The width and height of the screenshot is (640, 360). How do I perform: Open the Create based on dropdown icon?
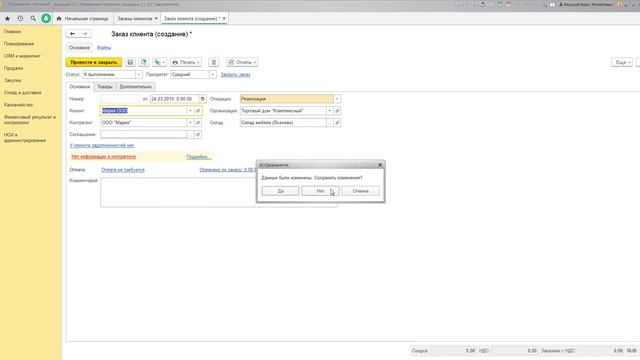[x=159, y=62]
